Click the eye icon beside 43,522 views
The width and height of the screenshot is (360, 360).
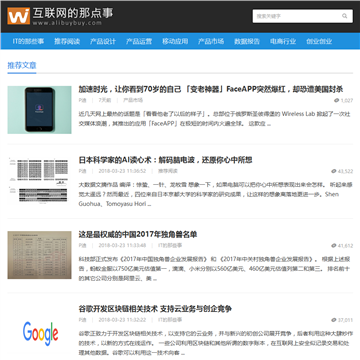click(334, 171)
